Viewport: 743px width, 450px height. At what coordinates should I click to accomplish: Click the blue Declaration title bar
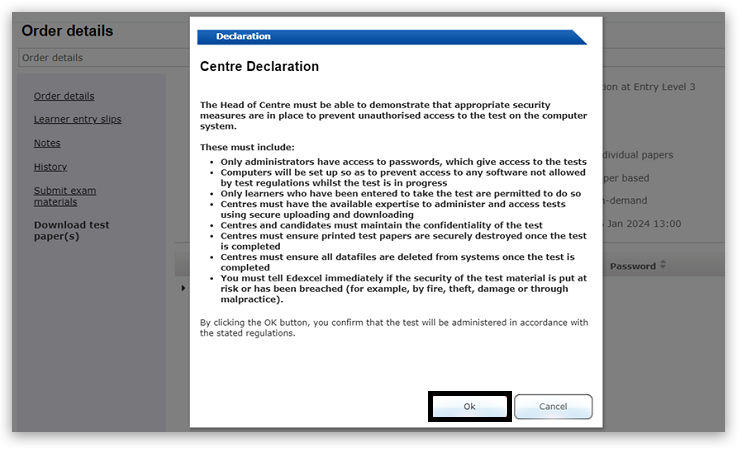390,37
